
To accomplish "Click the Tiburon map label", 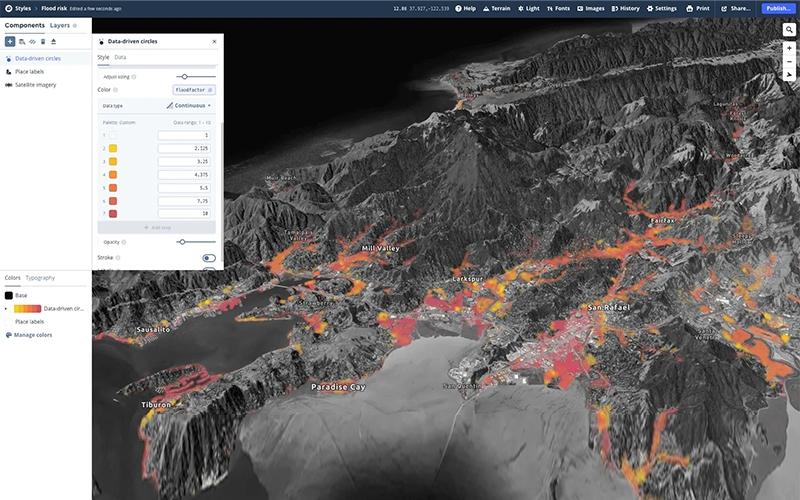I will click(x=156, y=405).
